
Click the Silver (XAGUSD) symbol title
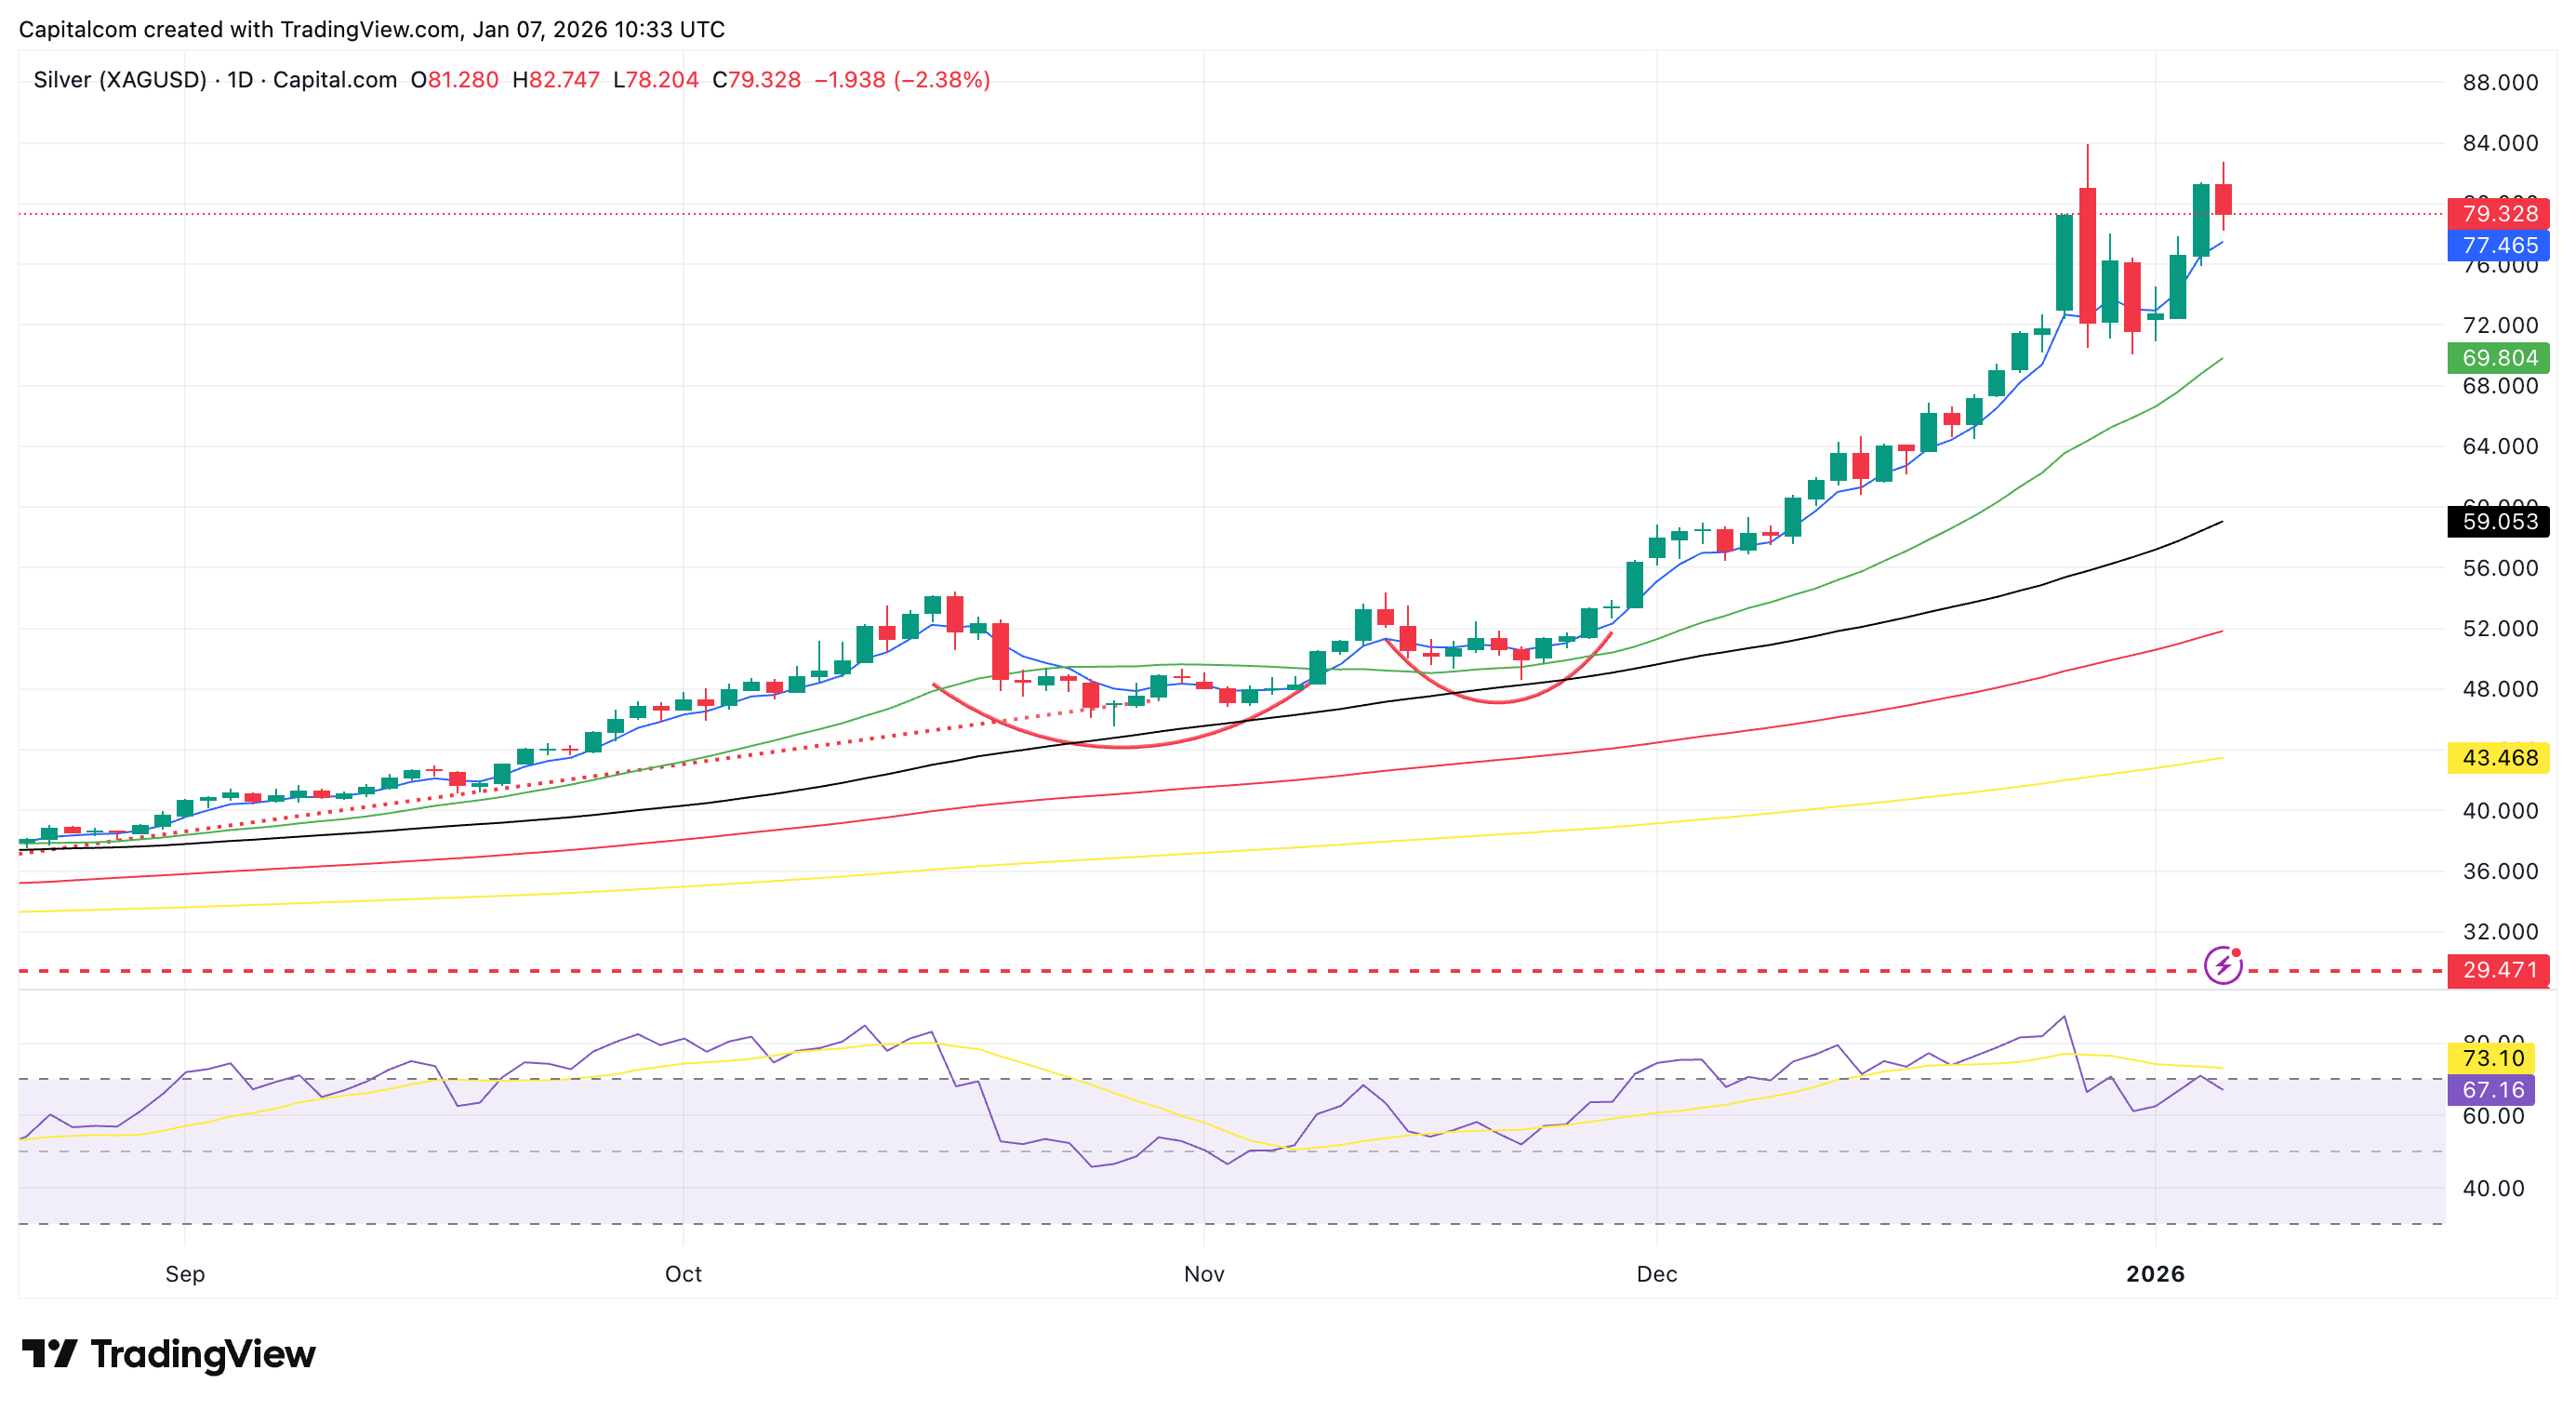point(120,80)
